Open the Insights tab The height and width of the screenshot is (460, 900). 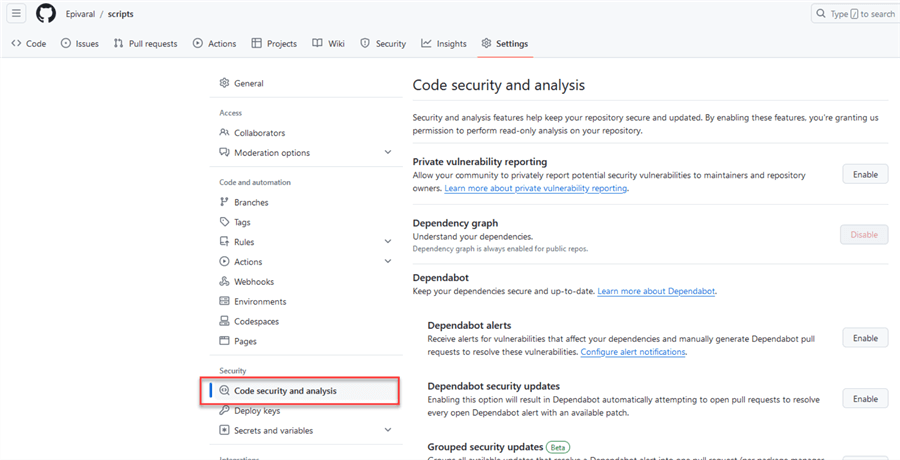(443, 44)
